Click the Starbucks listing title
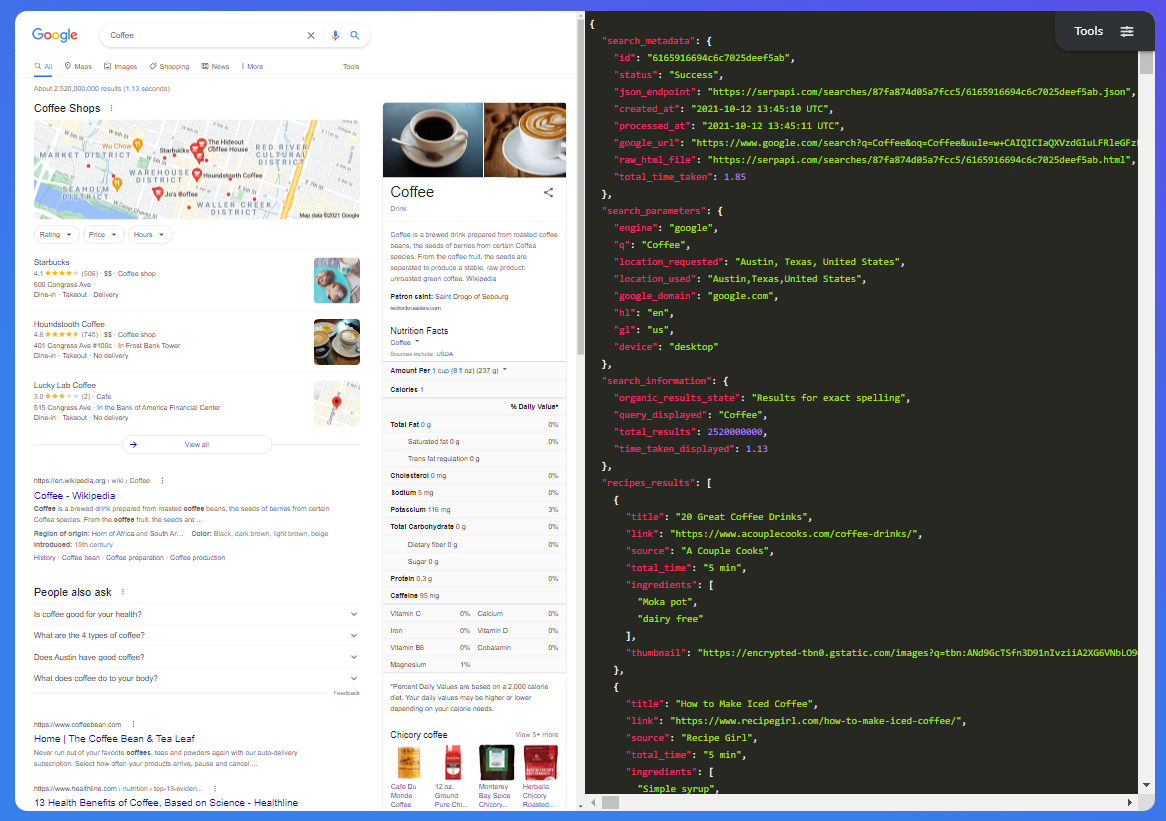 click(51, 263)
